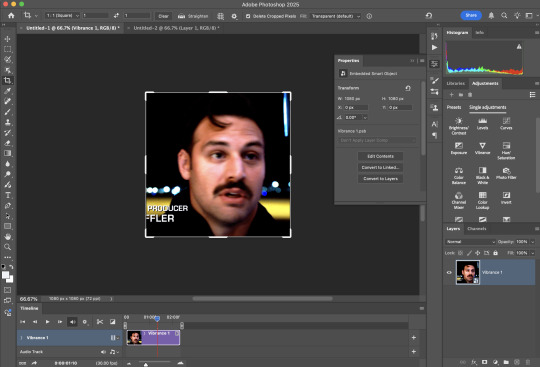Select the Brush tool
540x367 pixels.
7,112
